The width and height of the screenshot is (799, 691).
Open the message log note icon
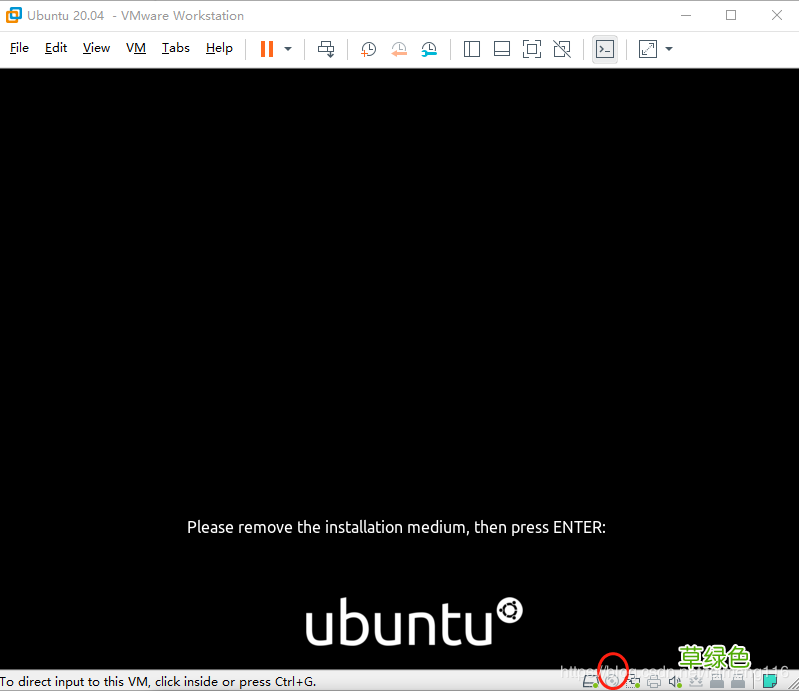[x=770, y=681]
